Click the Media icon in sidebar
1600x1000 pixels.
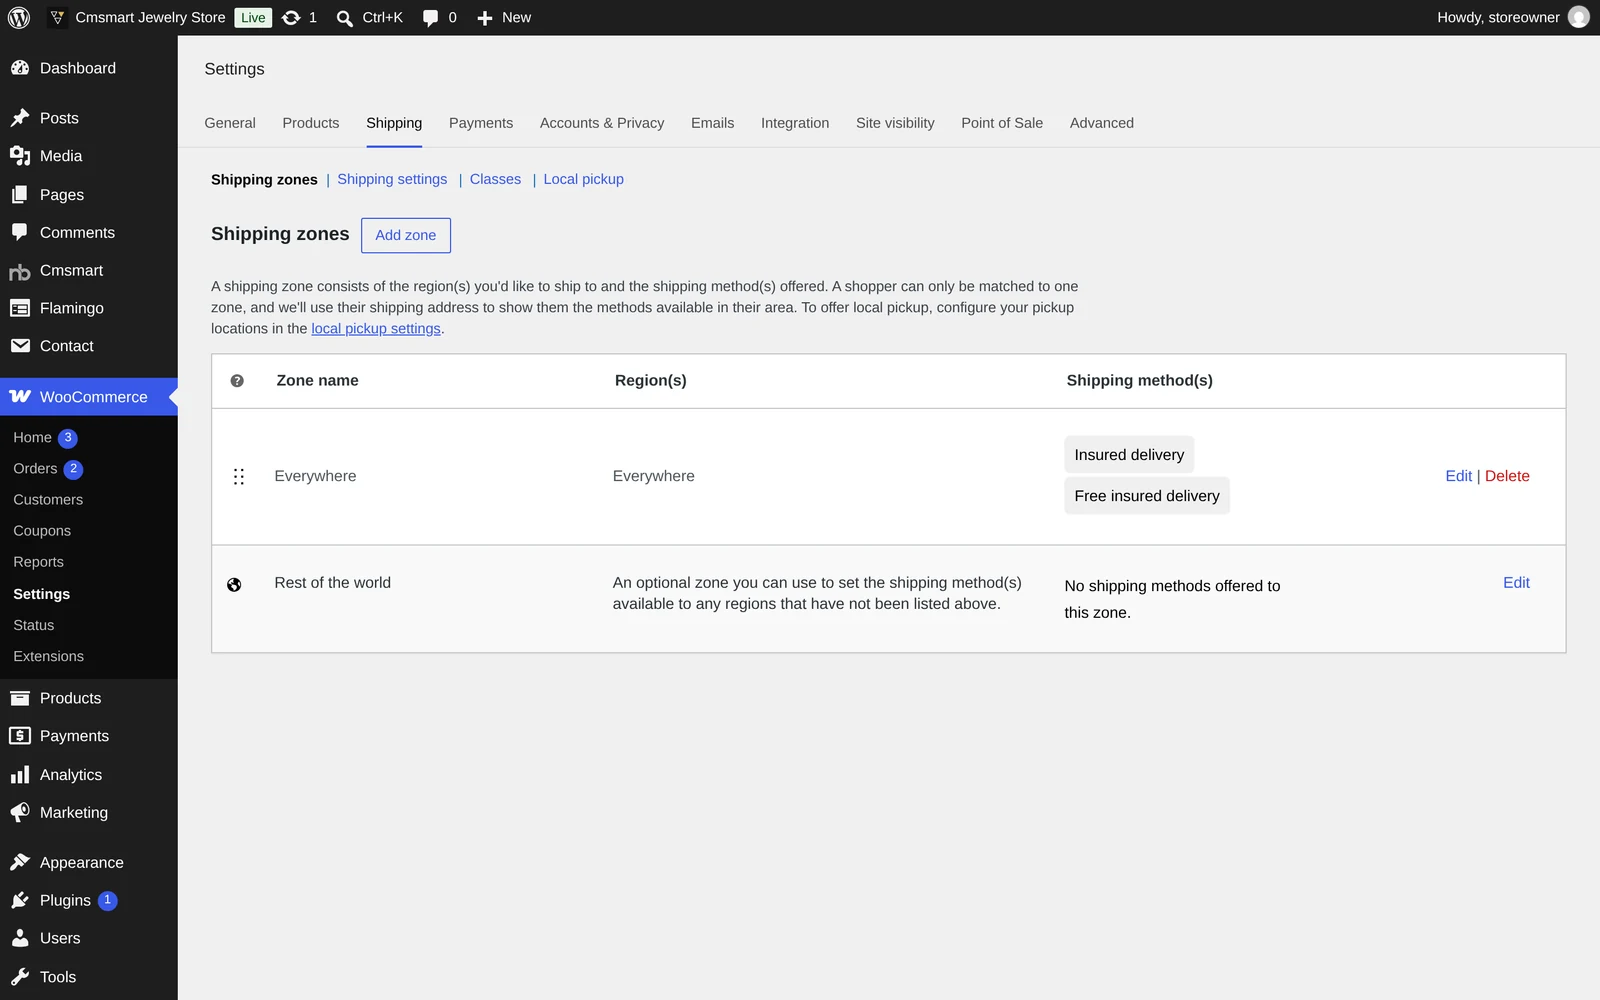20,156
